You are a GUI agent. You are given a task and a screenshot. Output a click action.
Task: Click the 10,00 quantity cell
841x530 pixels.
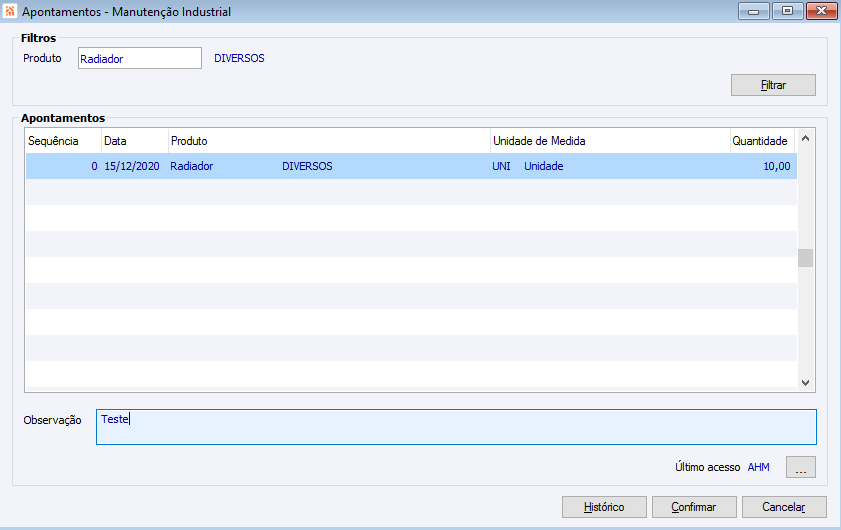777,166
